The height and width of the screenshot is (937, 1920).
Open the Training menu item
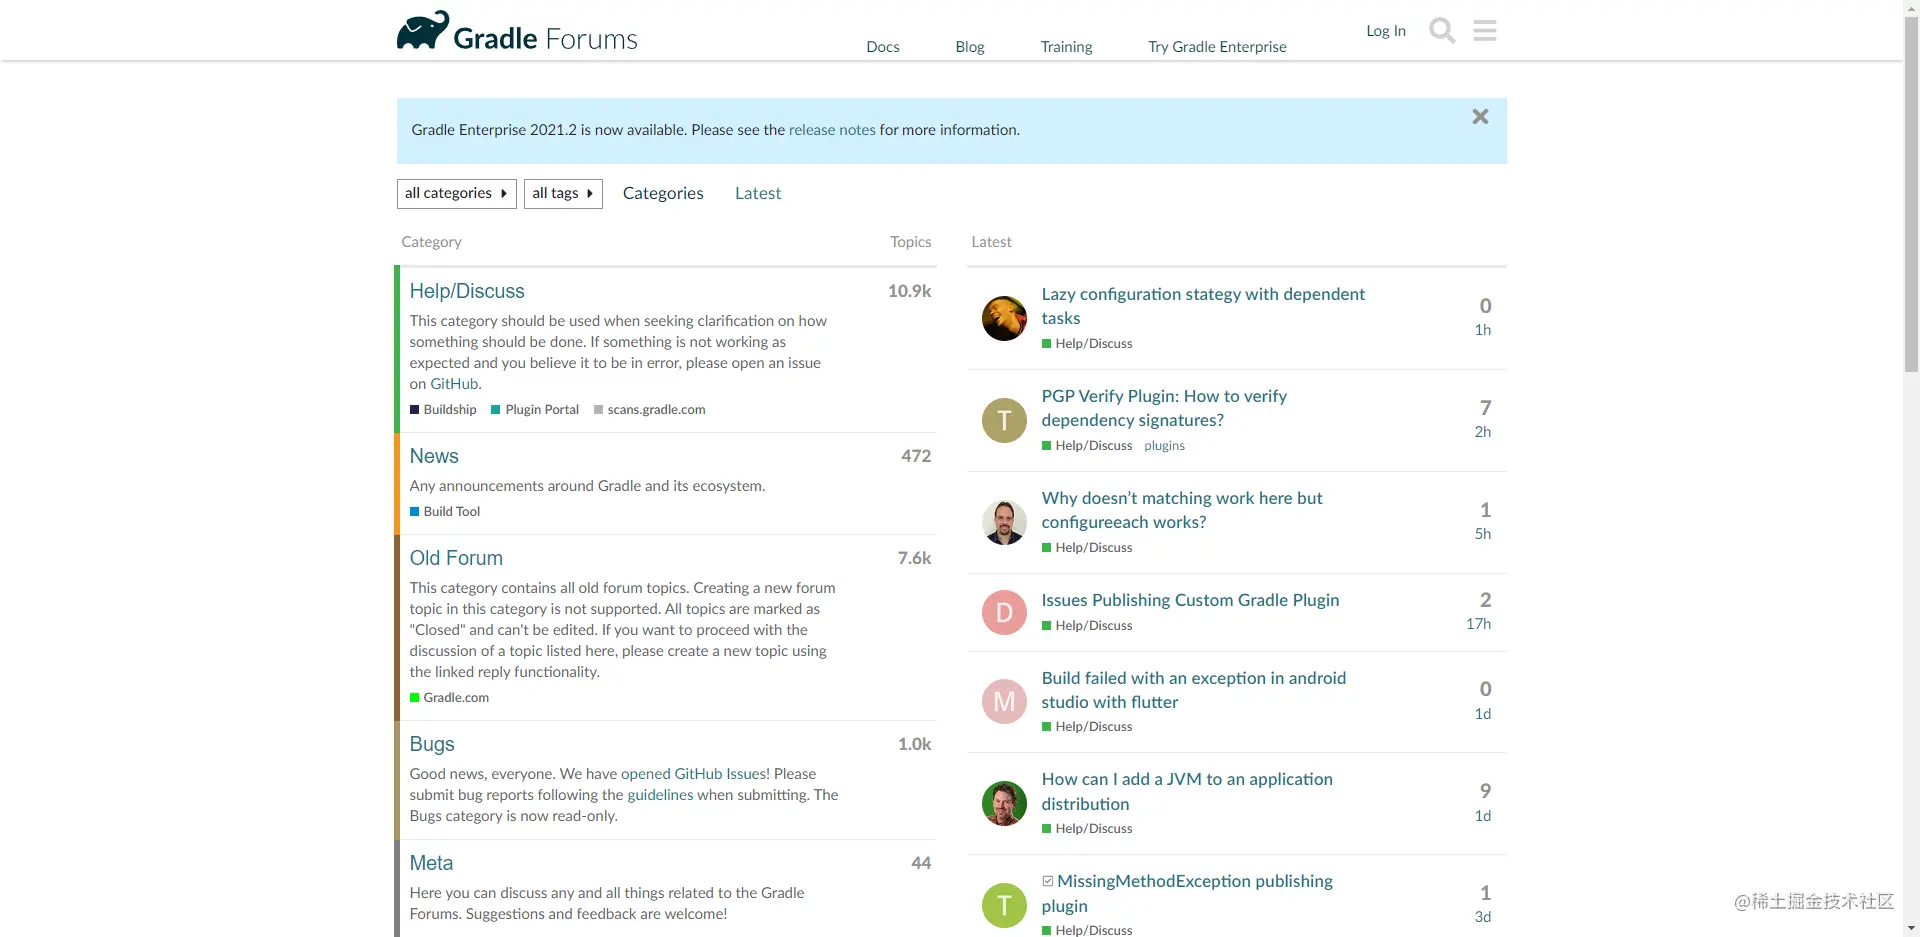(x=1066, y=47)
